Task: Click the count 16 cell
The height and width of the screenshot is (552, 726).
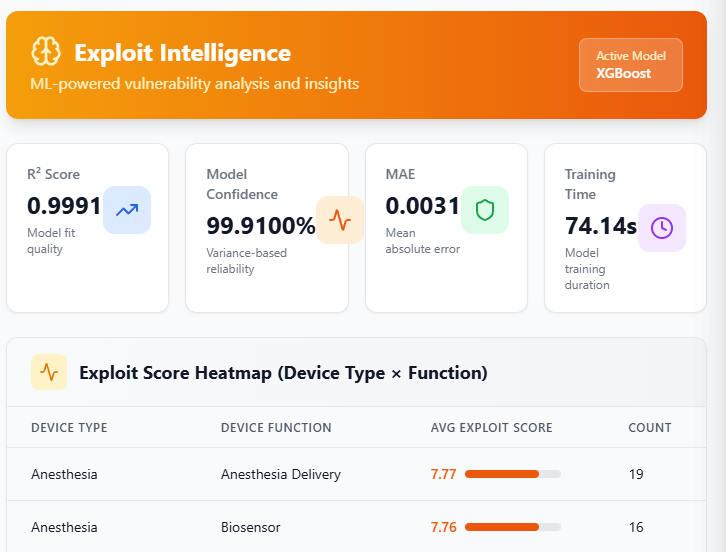Action: pos(636,527)
